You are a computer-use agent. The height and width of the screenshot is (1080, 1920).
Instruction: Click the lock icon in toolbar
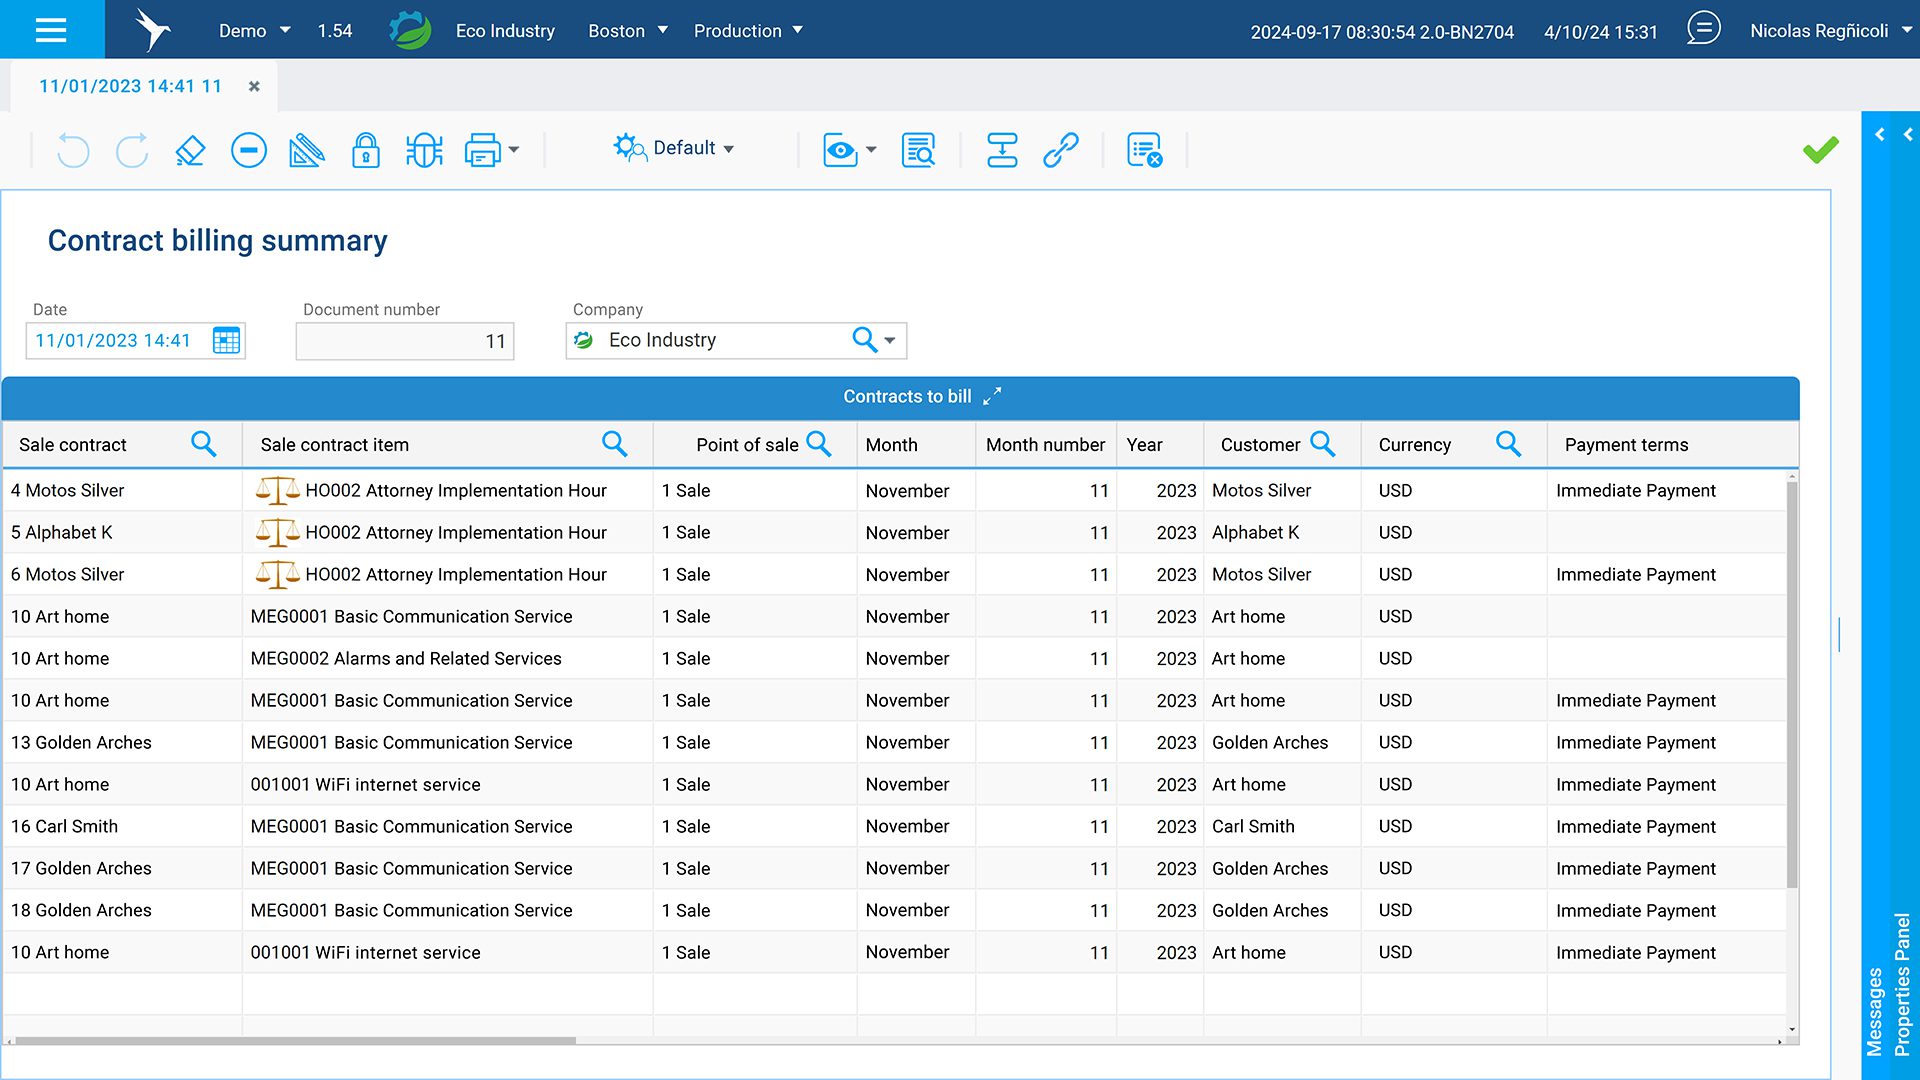point(365,151)
